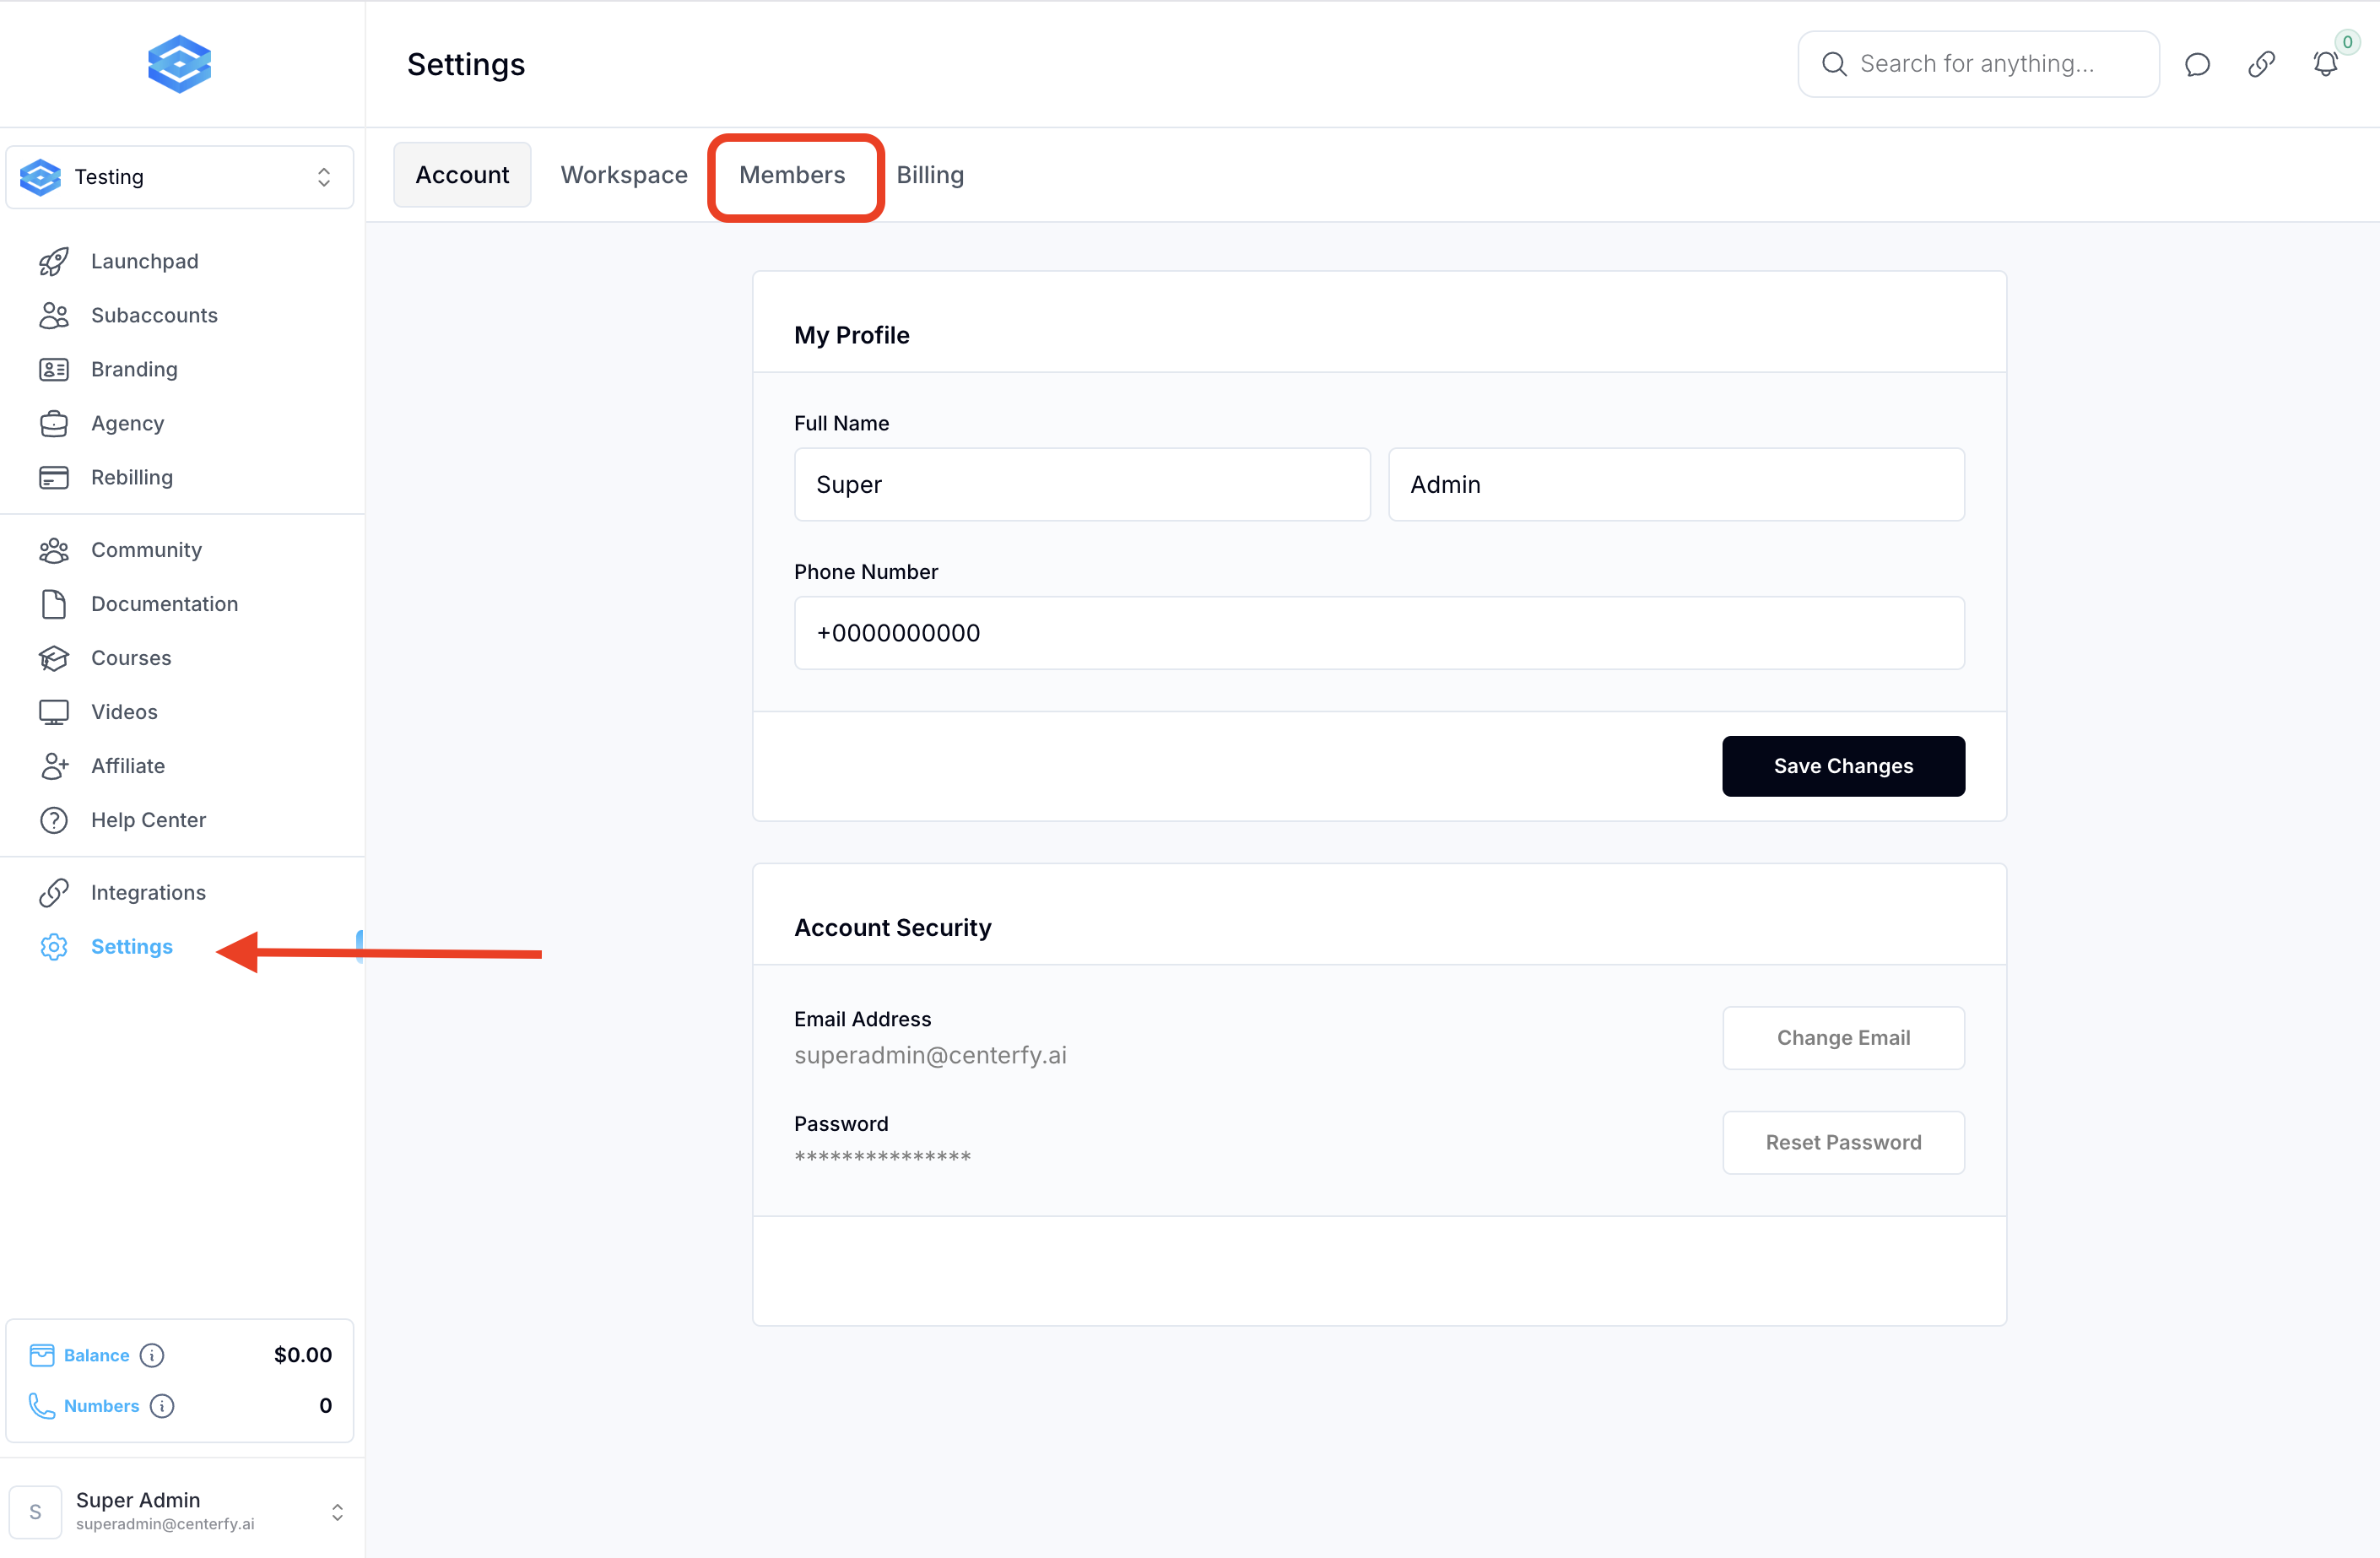The width and height of the screenshot is (2380, 1558).
Task: Expand the Testing workspace switcher
Action: pyautogui.click(x=180, y=177)
